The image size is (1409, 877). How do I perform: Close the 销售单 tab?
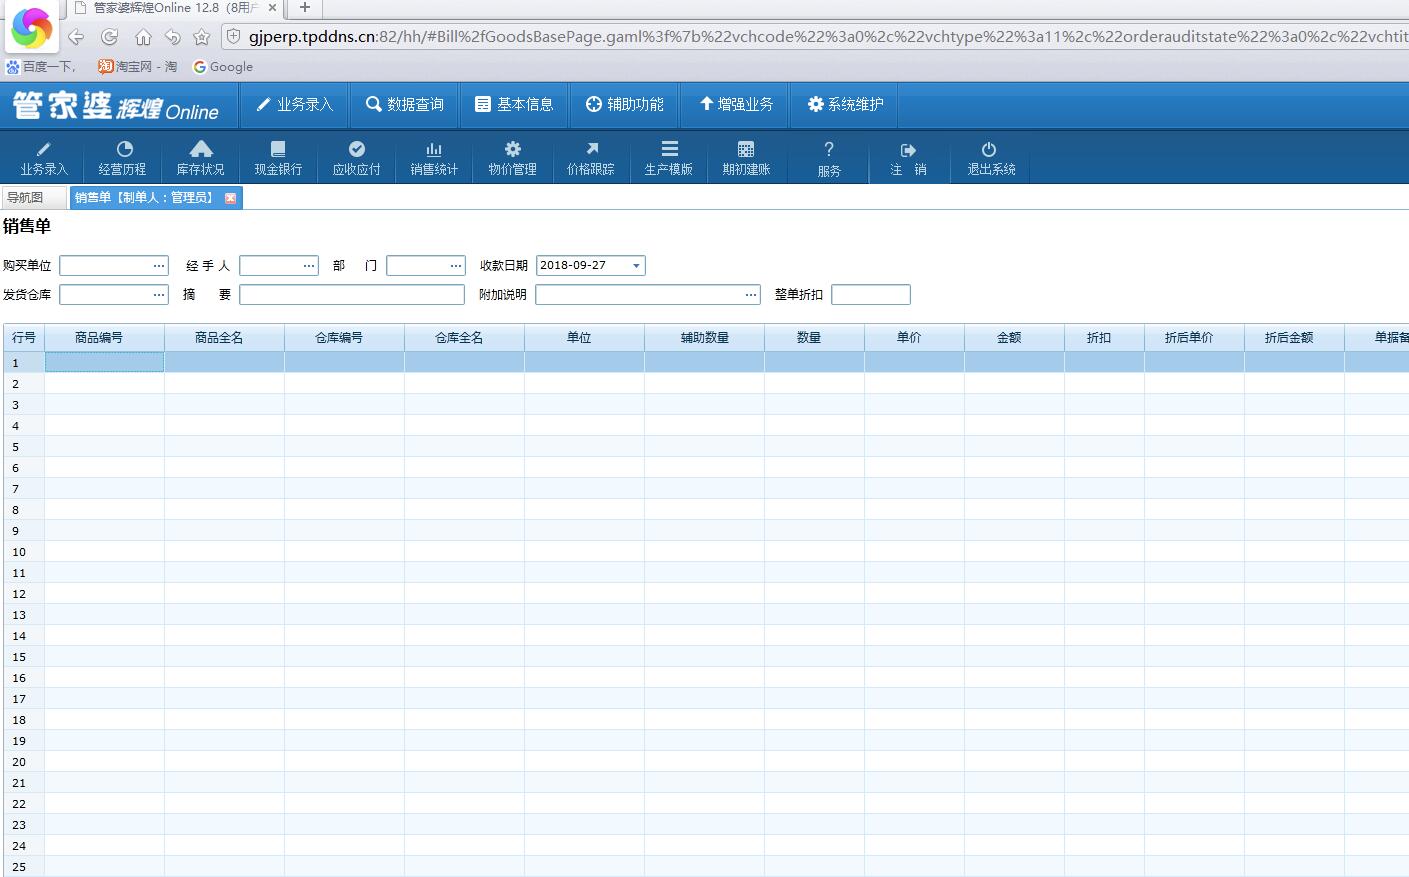coord(231,198)
